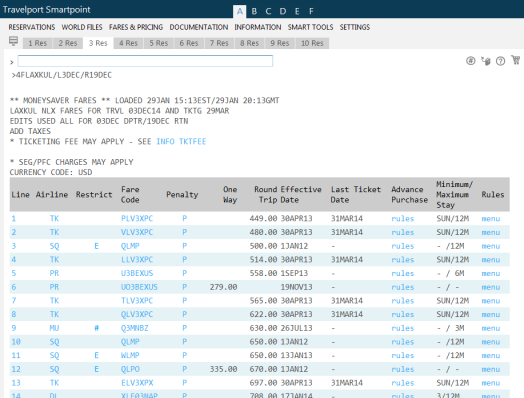
Task: Open the INFO TKTFEE link
Action: pos(181,141)
